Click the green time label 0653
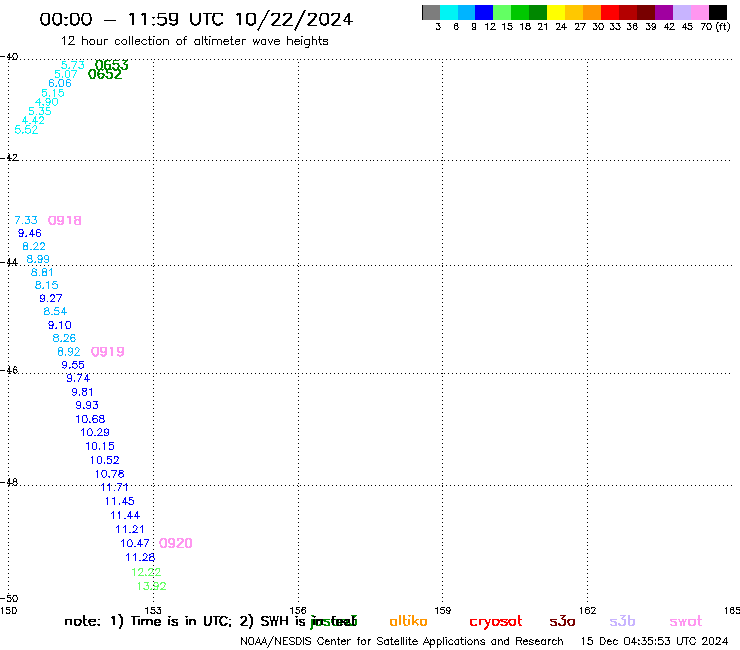Image resolution: width=740 pixels, height=650 pixels. 111,65
